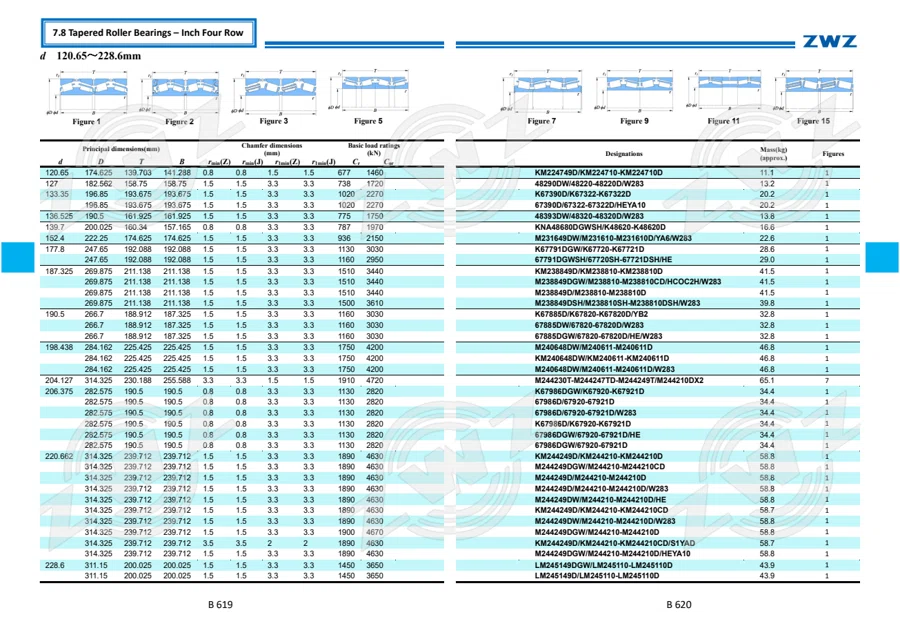This screenshot has width=900, height=637.
Task: Click the 'Designations' column header
Action: click(x=624, y=154)
